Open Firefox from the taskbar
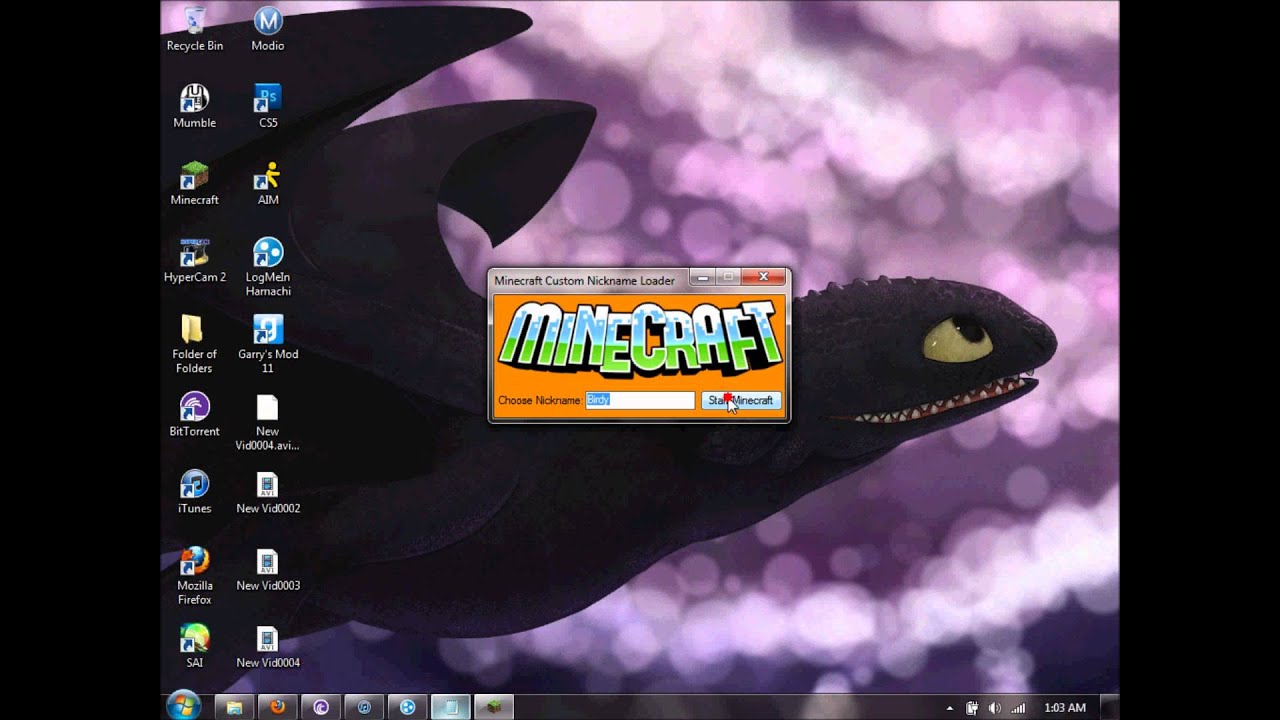 pos(277,707)
